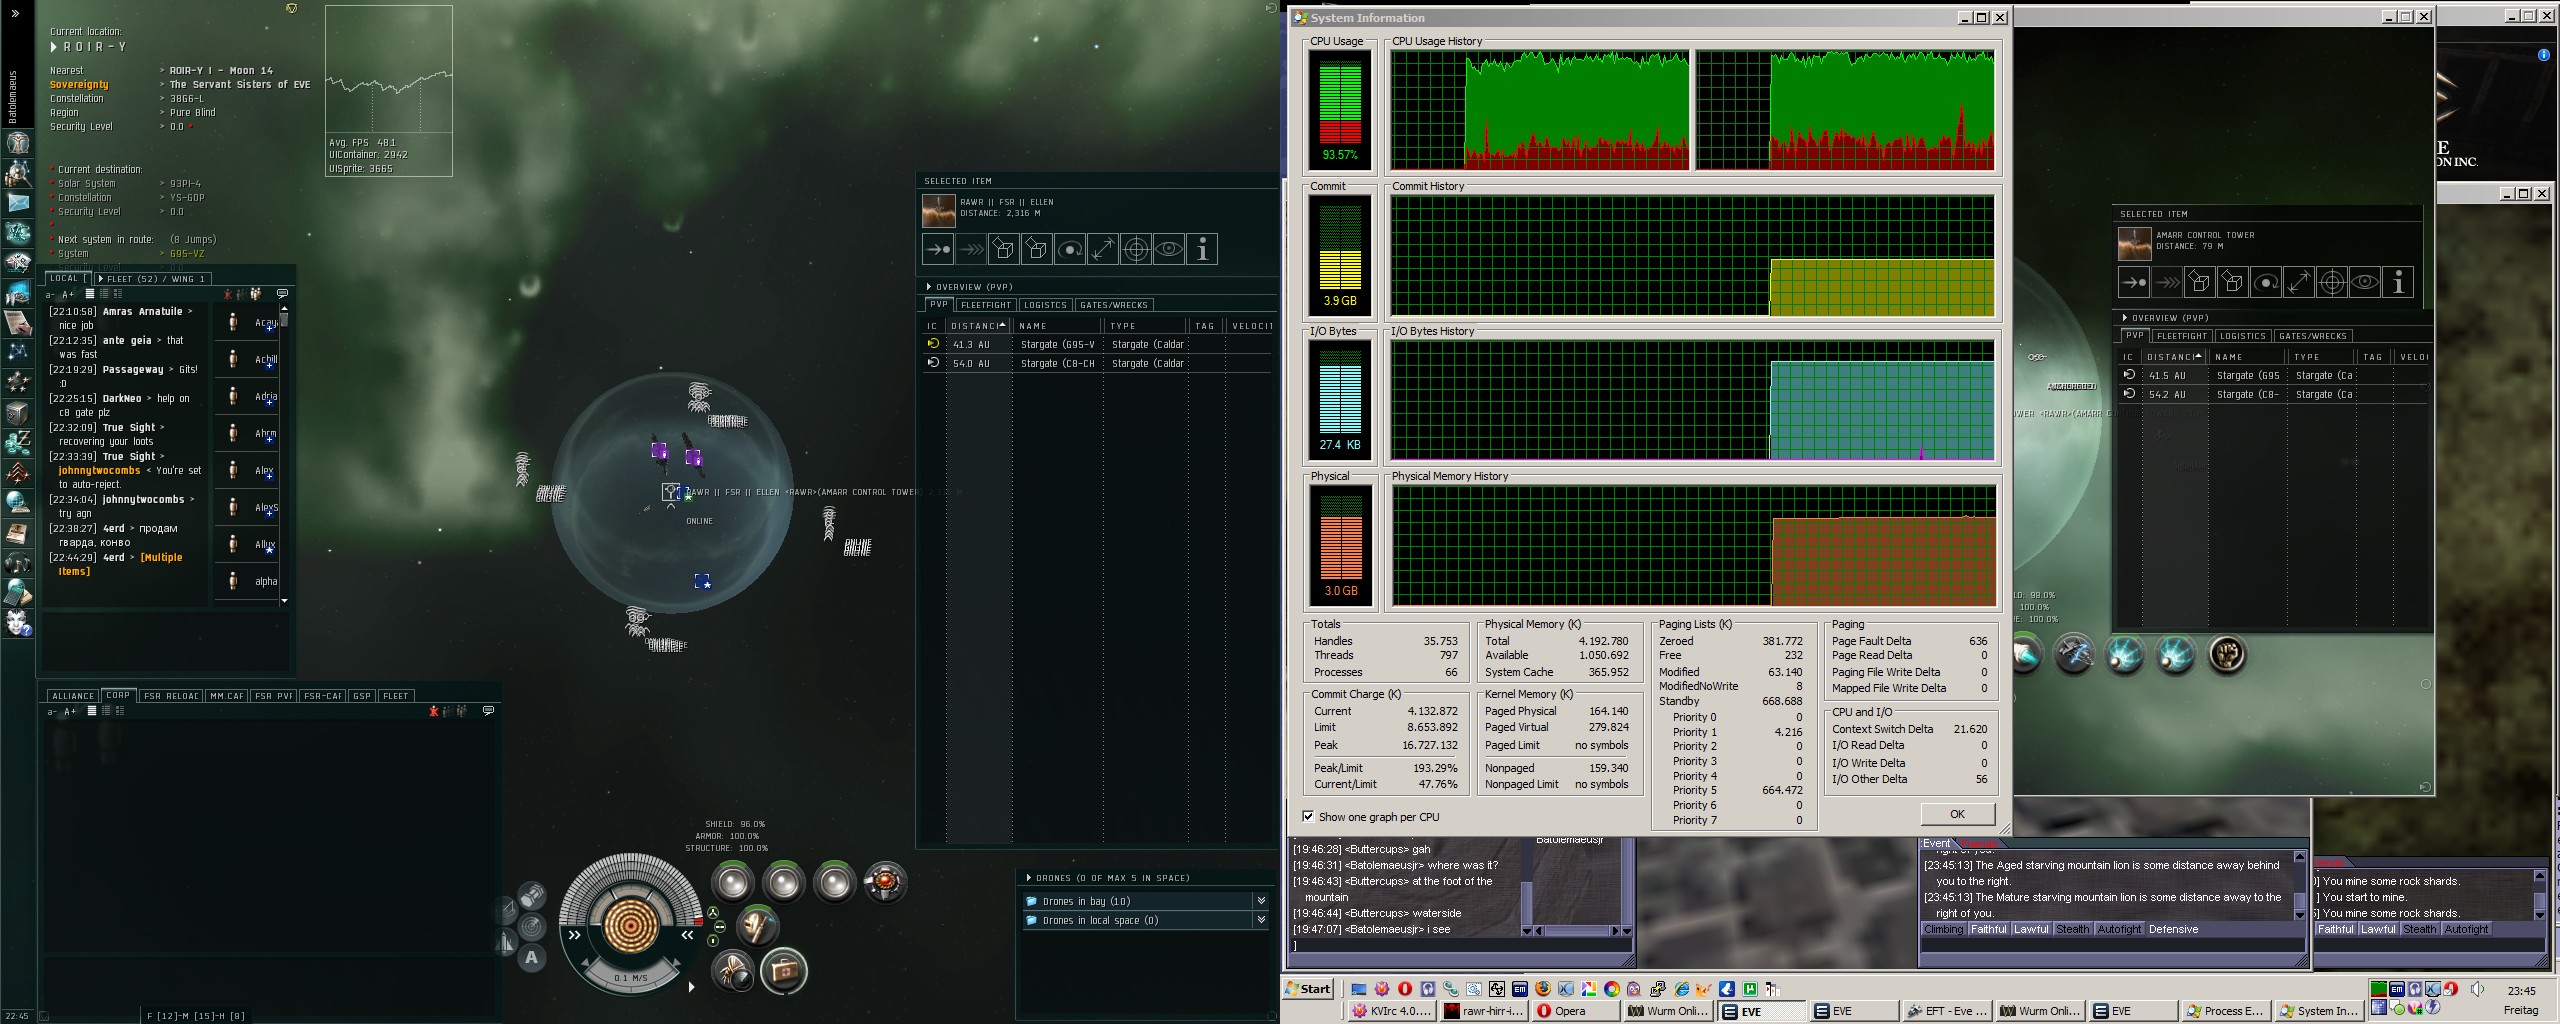The height and width of the screenshot is (1024, 2560).
Task: Click Orbit icon in left Selected Item panel
Action: point(1070,249)
